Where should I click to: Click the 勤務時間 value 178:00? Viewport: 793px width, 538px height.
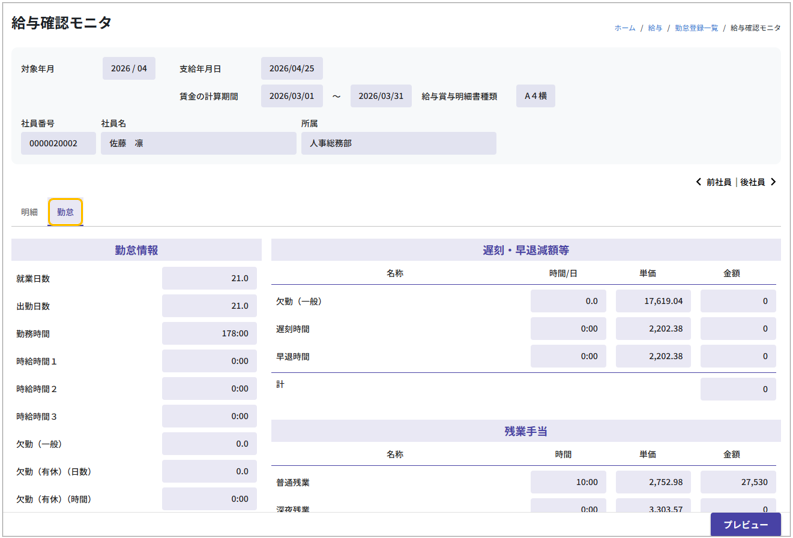click(209, 334)
